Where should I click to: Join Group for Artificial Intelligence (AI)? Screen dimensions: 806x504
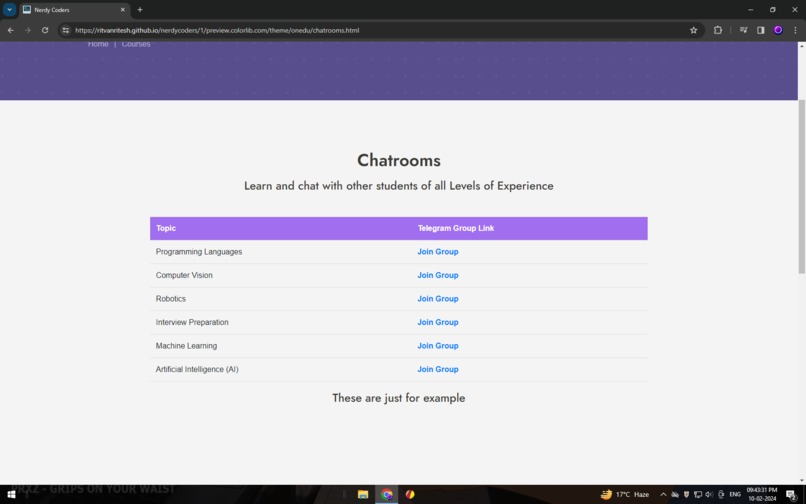click(x=437, y=369)
